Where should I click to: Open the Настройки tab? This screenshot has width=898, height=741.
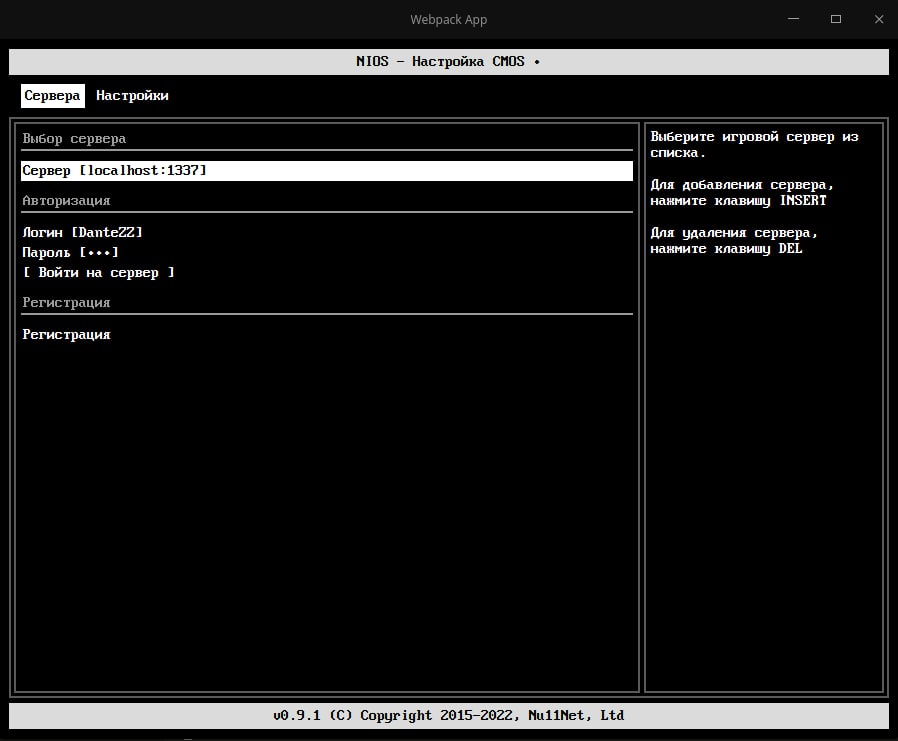tap(132, 96)
